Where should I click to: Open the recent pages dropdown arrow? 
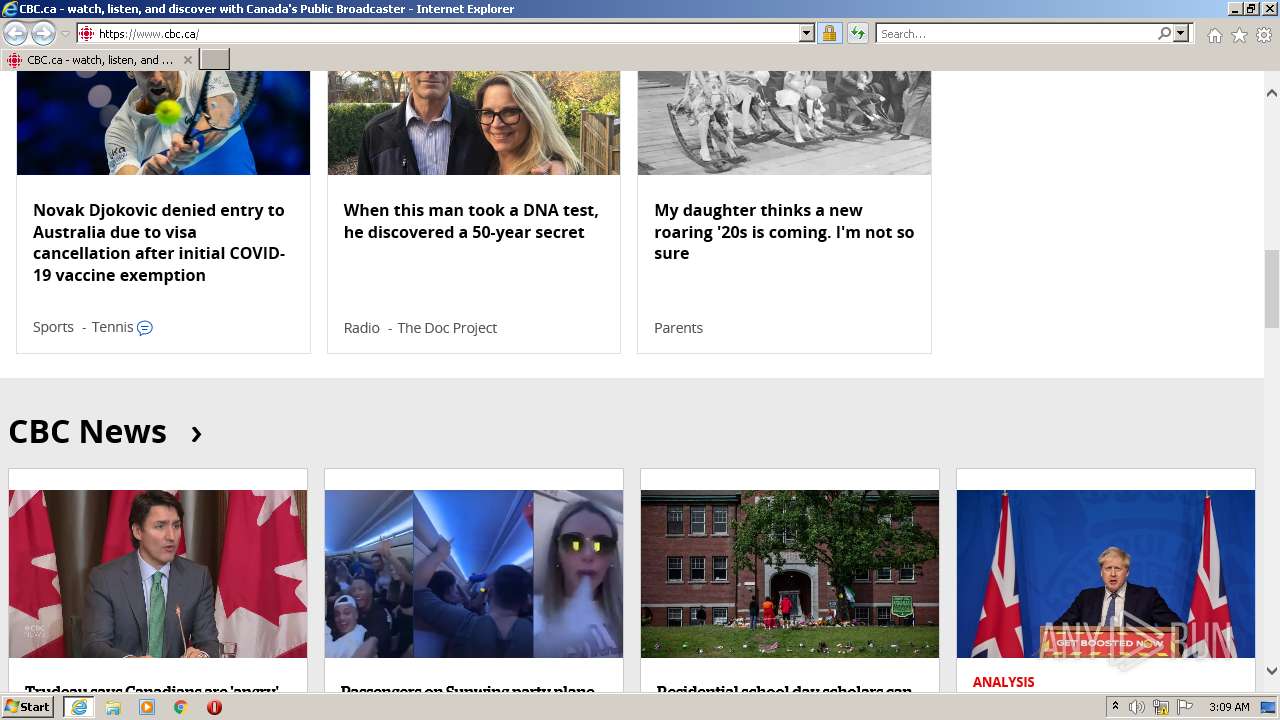pos(65,34)
